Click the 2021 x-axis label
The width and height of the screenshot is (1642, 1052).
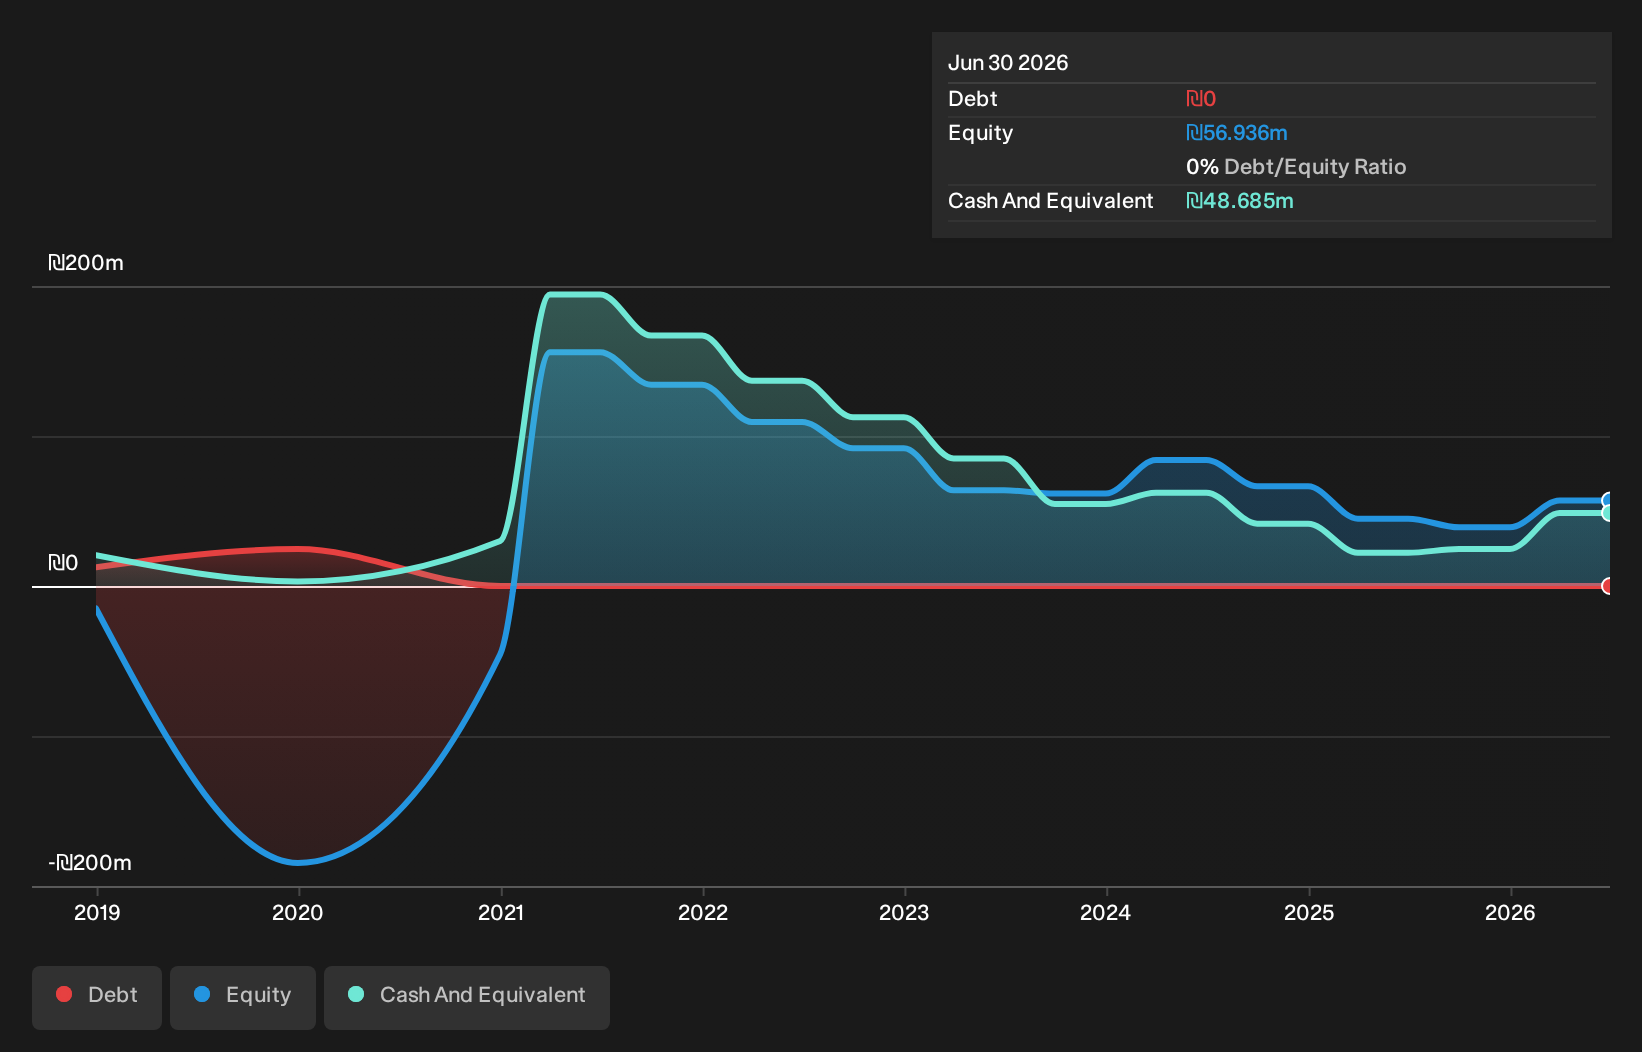pos(501,912)
